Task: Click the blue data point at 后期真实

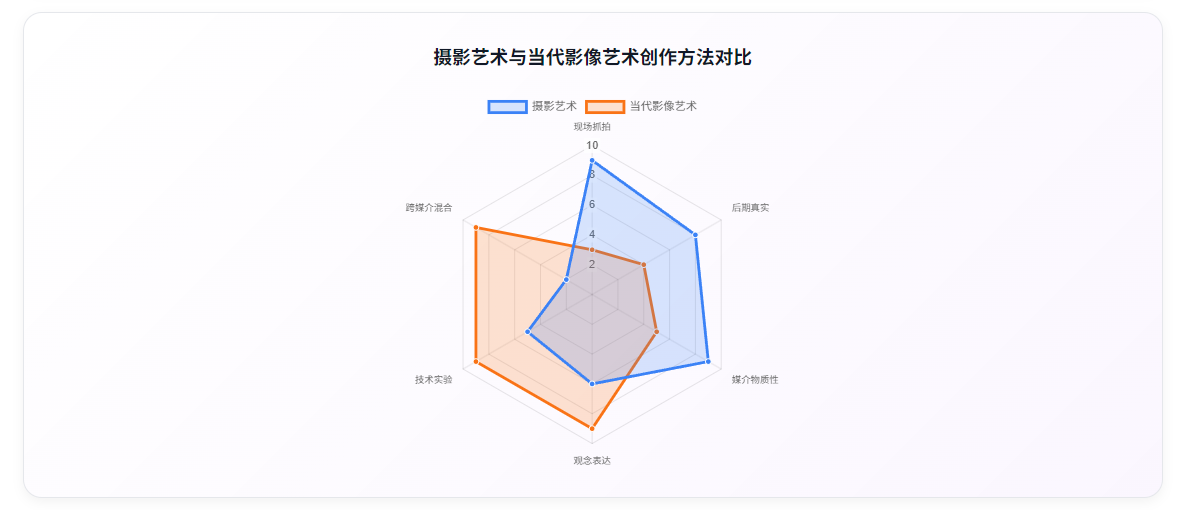Action: [695, 235]
